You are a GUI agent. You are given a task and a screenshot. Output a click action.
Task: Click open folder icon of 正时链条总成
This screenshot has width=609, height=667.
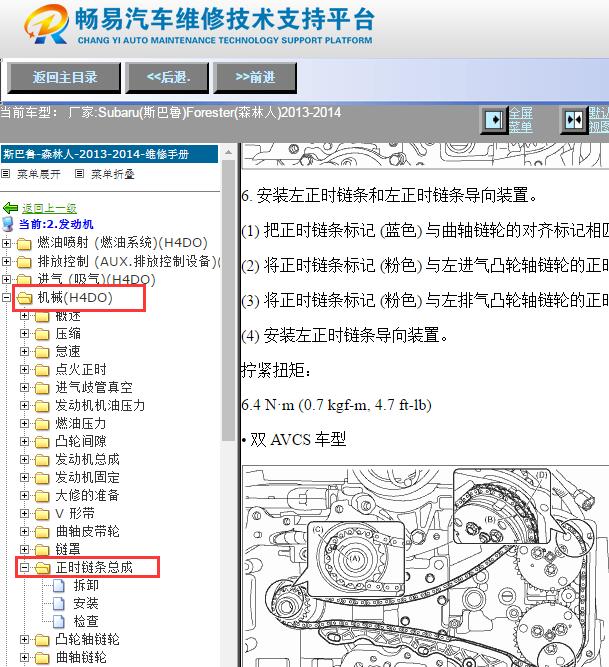[43, 568]
